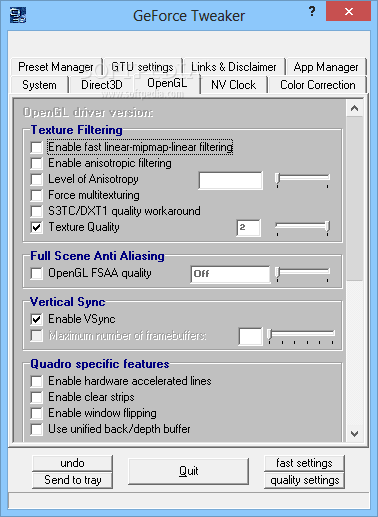
Task: Tick Enable clear strips checkbox
Action: (36, 397)
